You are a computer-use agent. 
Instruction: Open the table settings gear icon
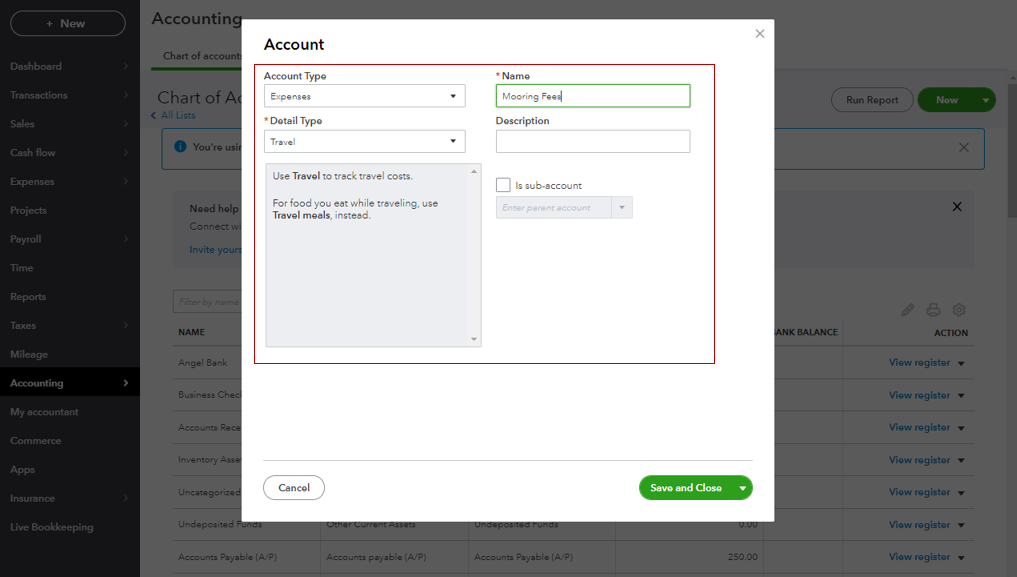tap(959, 310)
